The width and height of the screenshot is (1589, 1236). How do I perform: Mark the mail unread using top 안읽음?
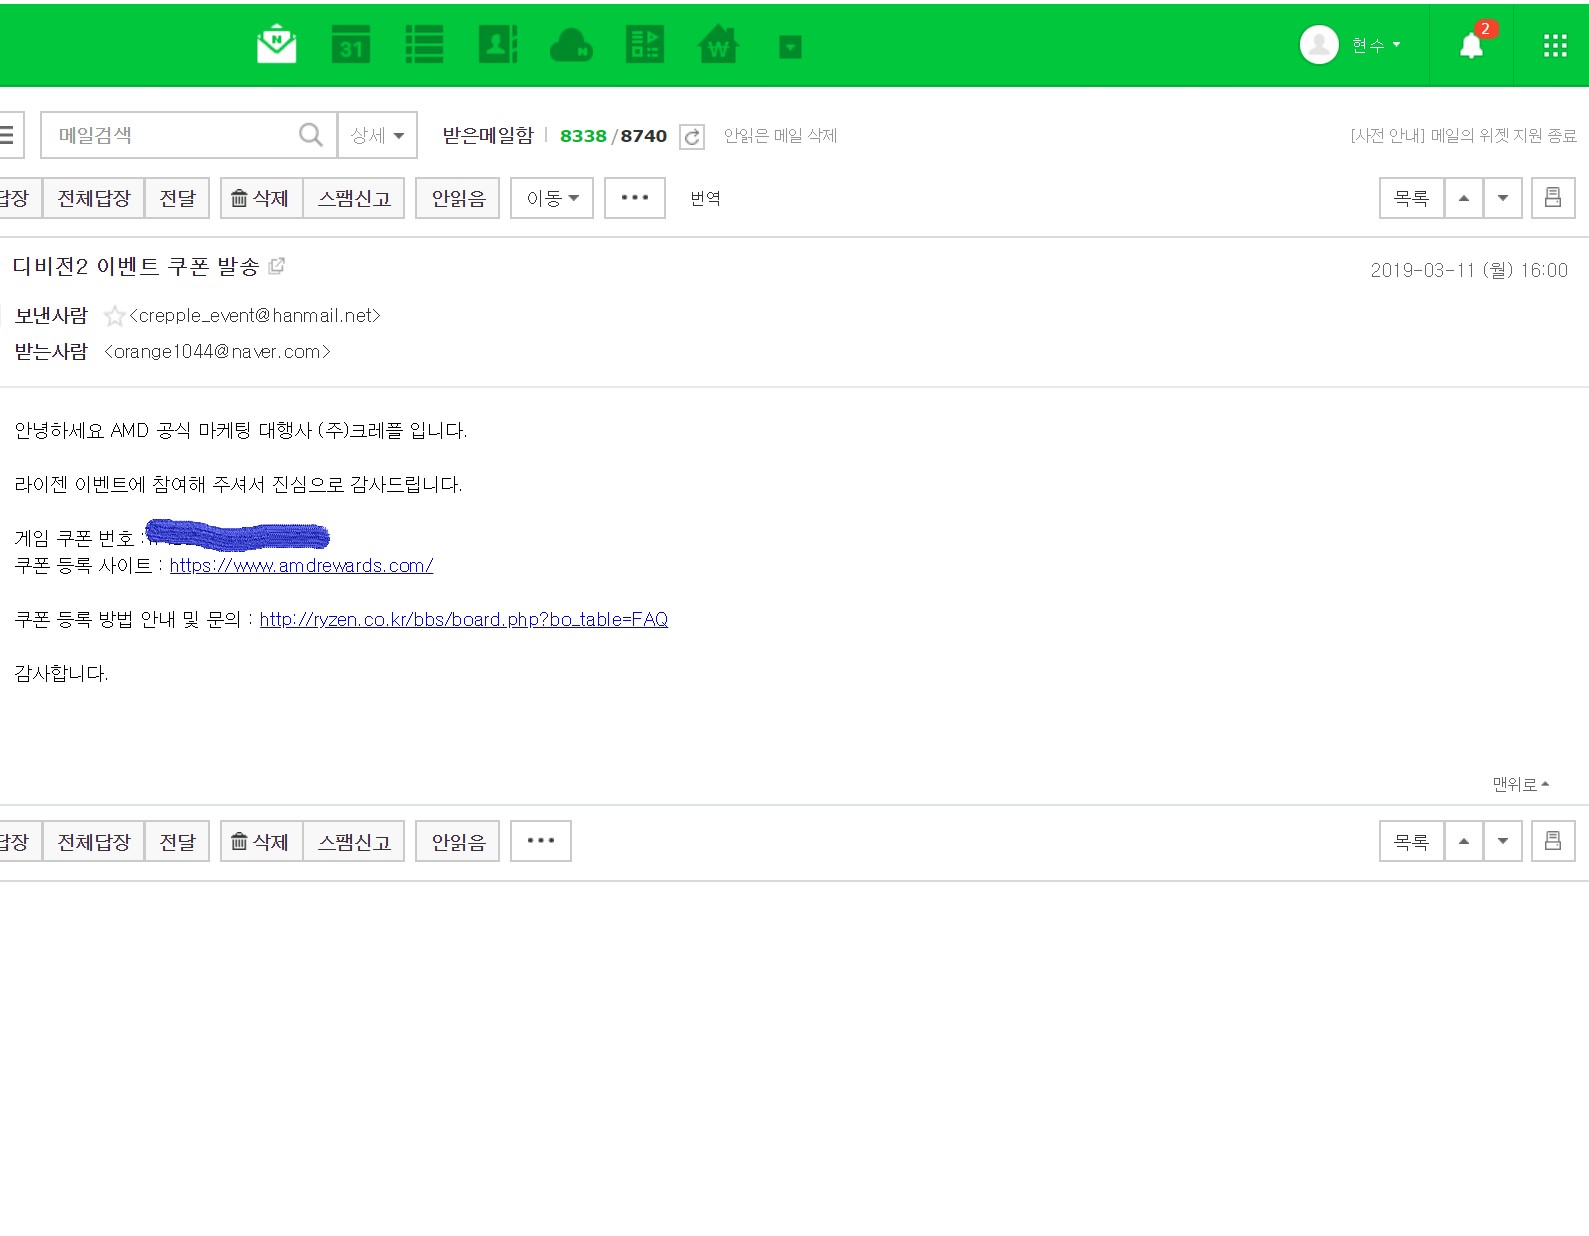click(x=458, y=198)
